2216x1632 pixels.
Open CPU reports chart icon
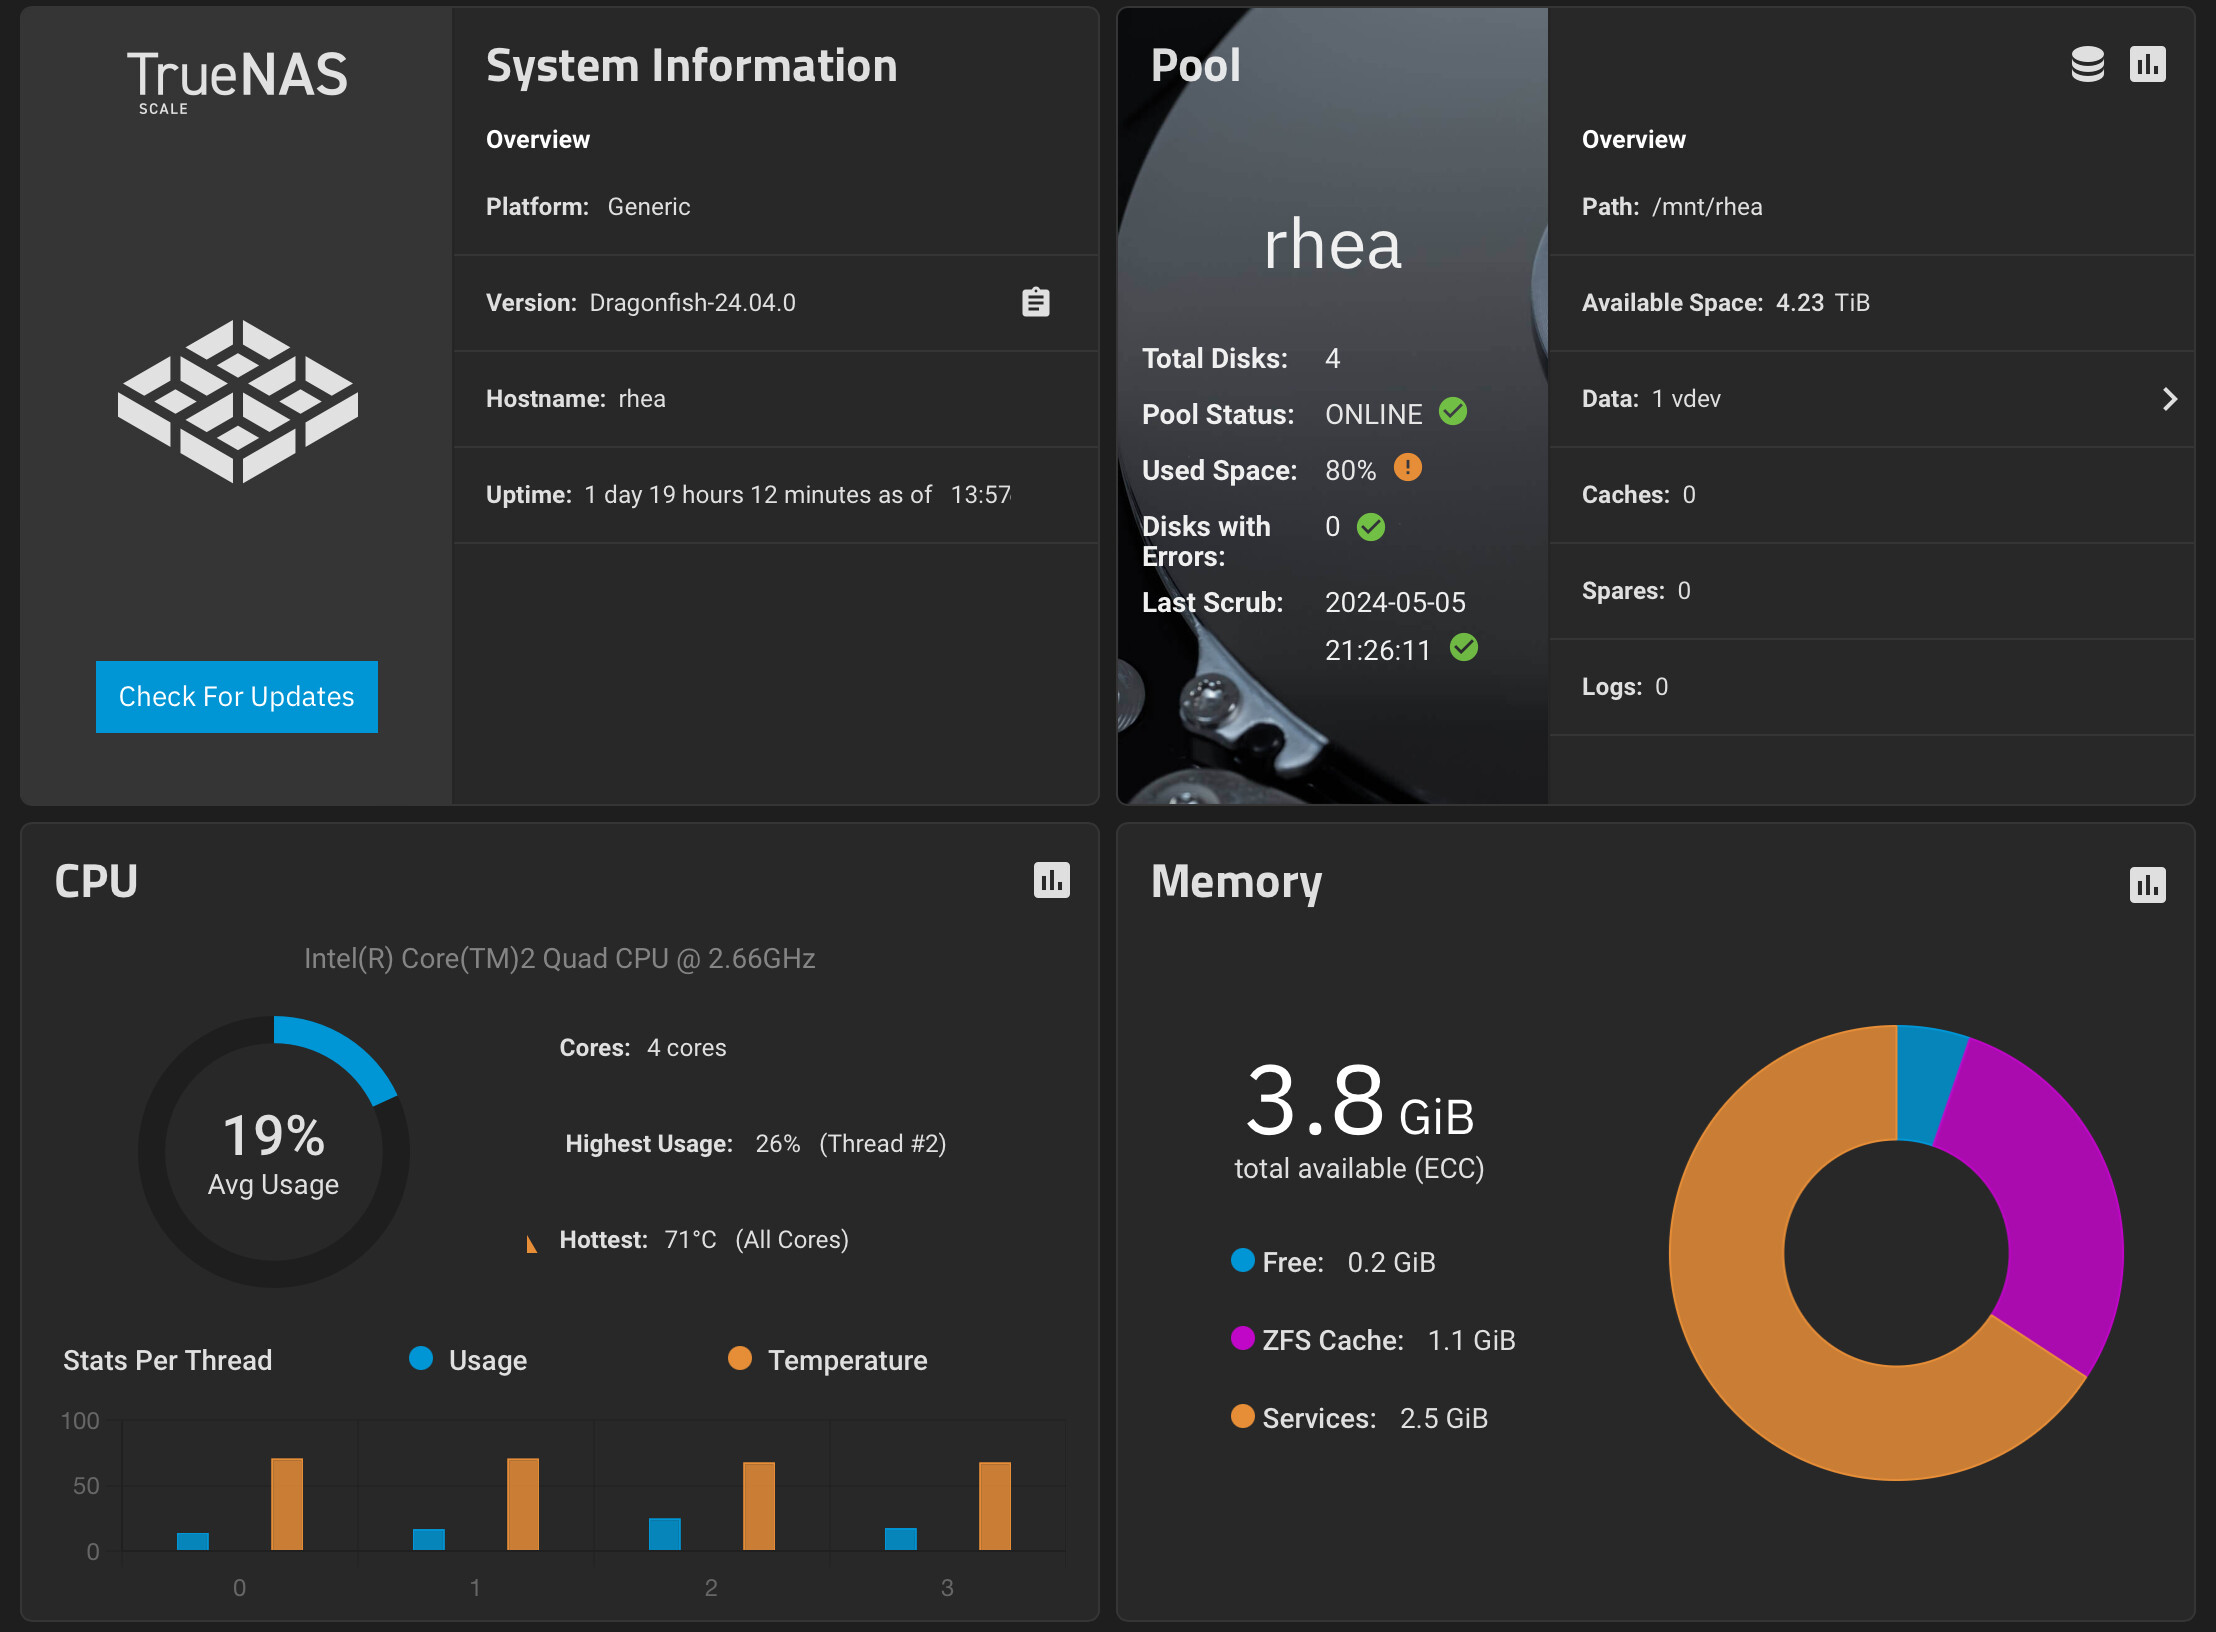pyautogui.click(x=1051, y=881)
